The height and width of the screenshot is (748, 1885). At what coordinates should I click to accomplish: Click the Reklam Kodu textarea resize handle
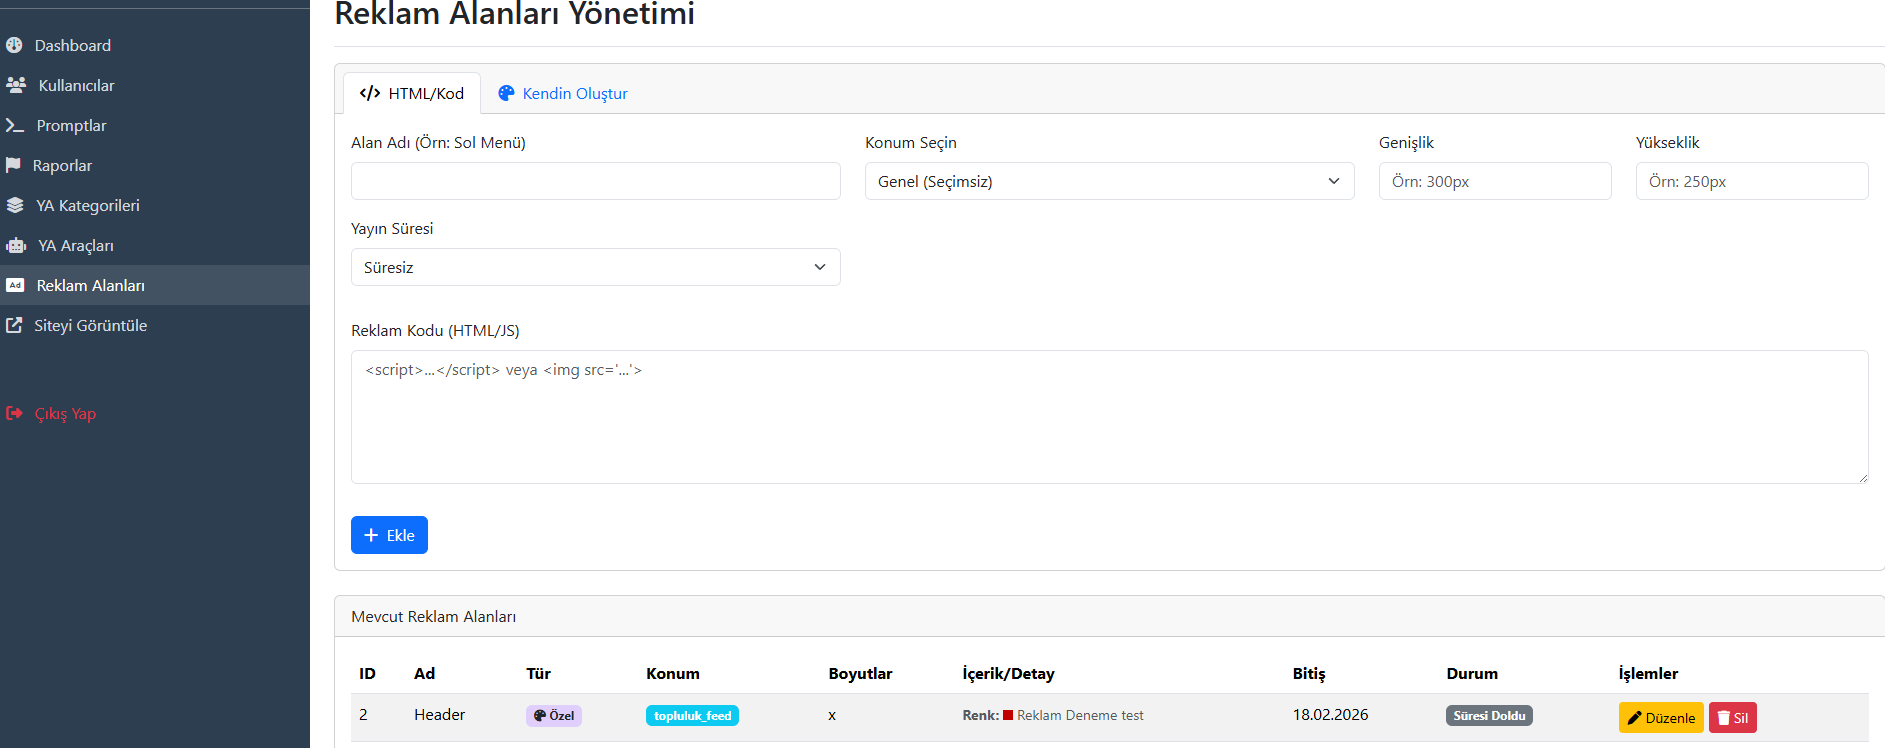pos(1862,478)
